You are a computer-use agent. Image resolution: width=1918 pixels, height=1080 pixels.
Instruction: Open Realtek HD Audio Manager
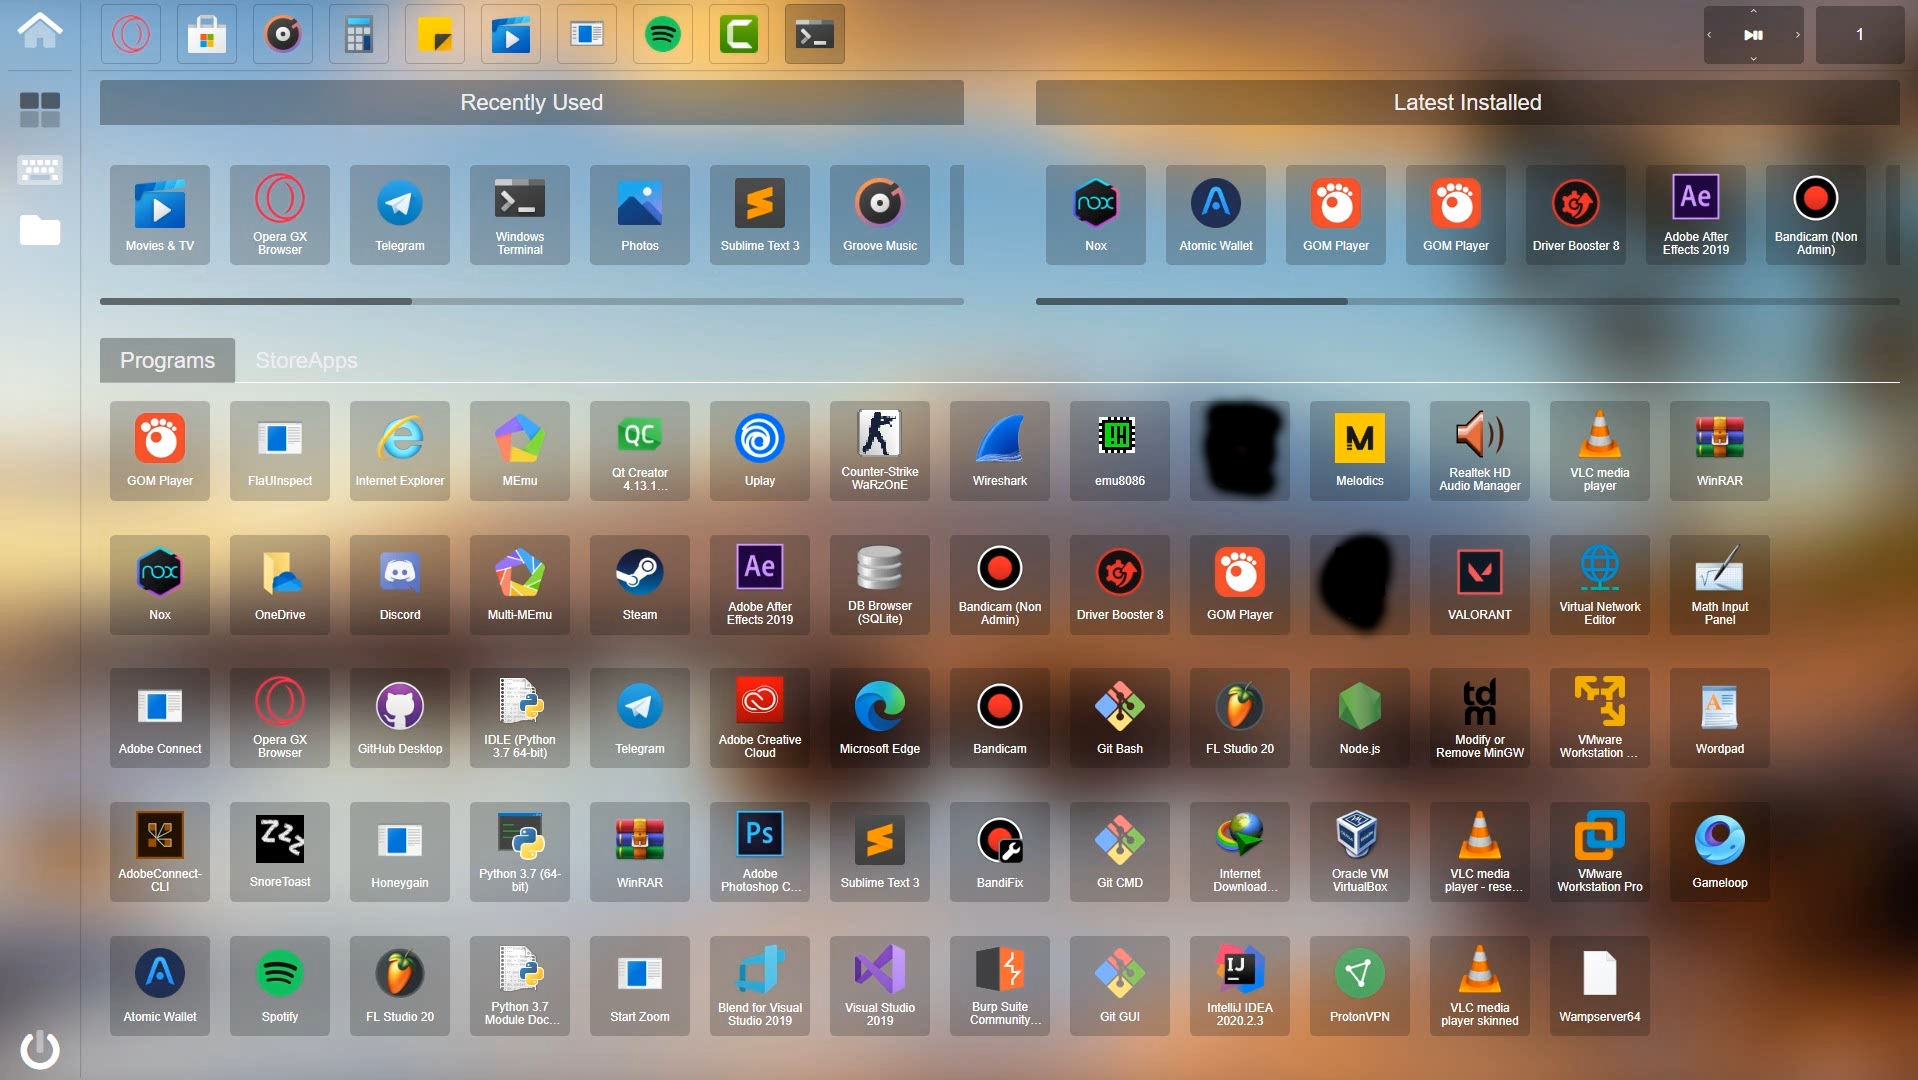coord(1480,451)
